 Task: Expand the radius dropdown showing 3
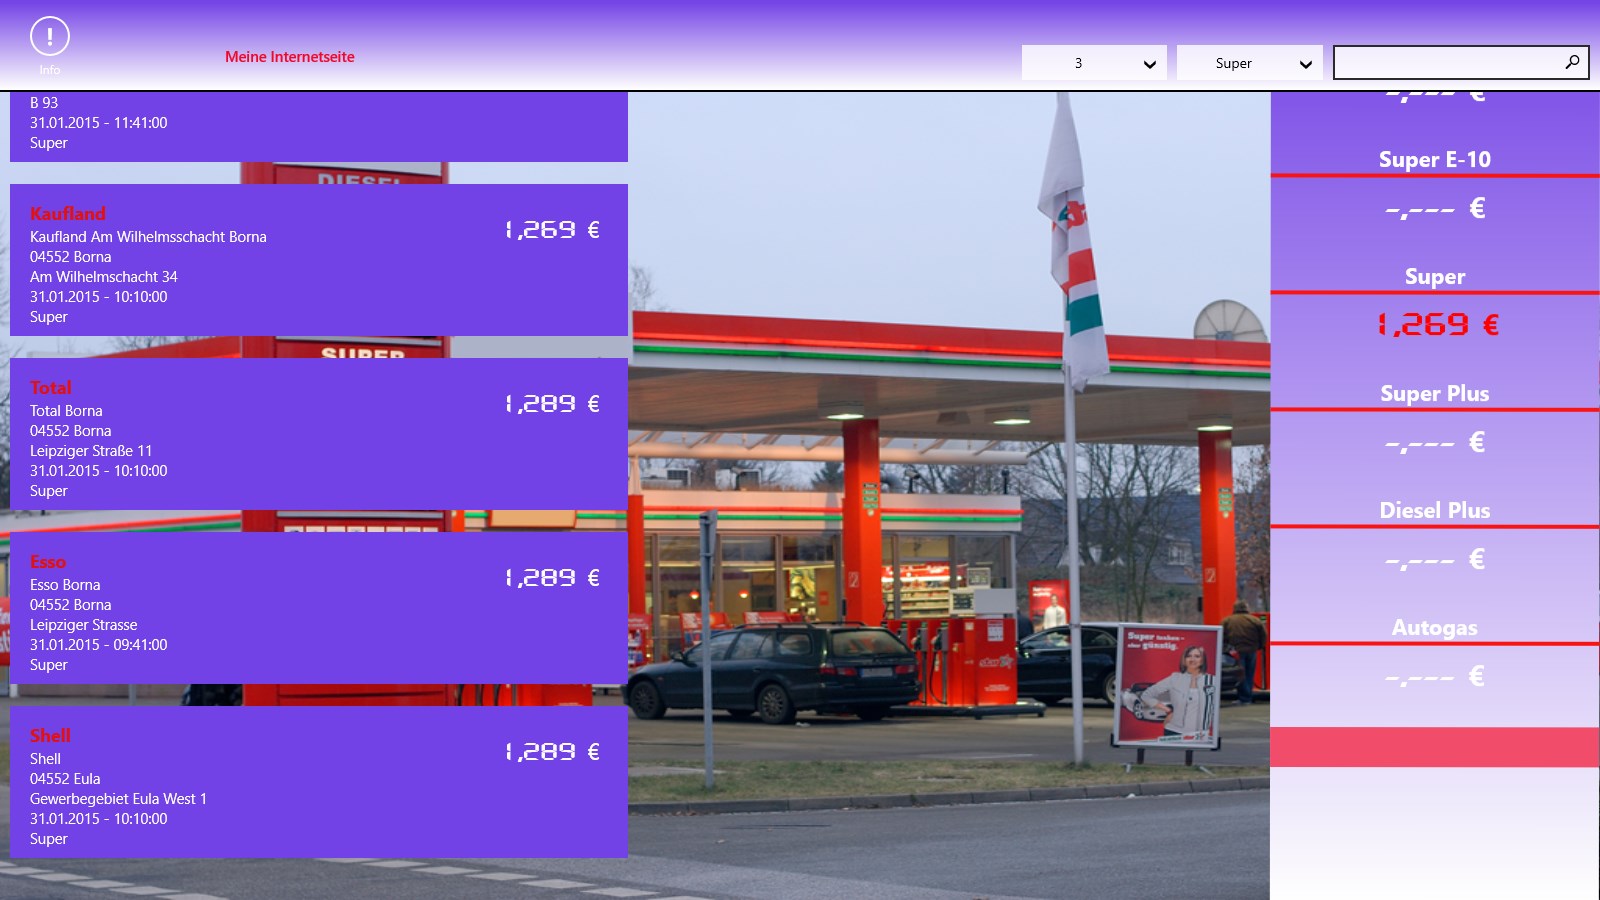[1094, 63]
